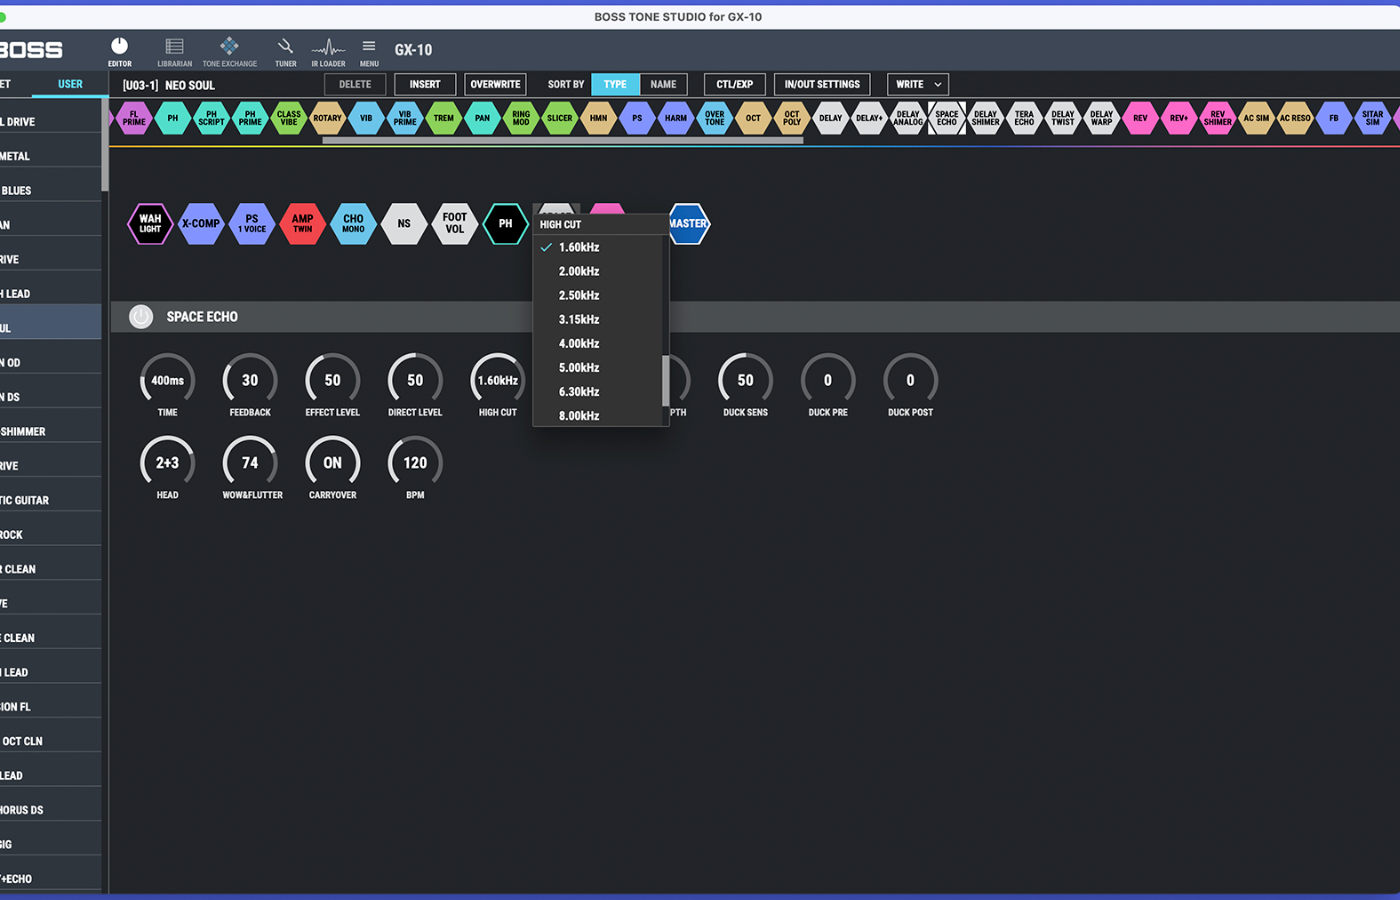The width and height of the screenshot is (1400, 900).
Task: Toggle the SPACE ECHO power button
Action: [141, 317]
